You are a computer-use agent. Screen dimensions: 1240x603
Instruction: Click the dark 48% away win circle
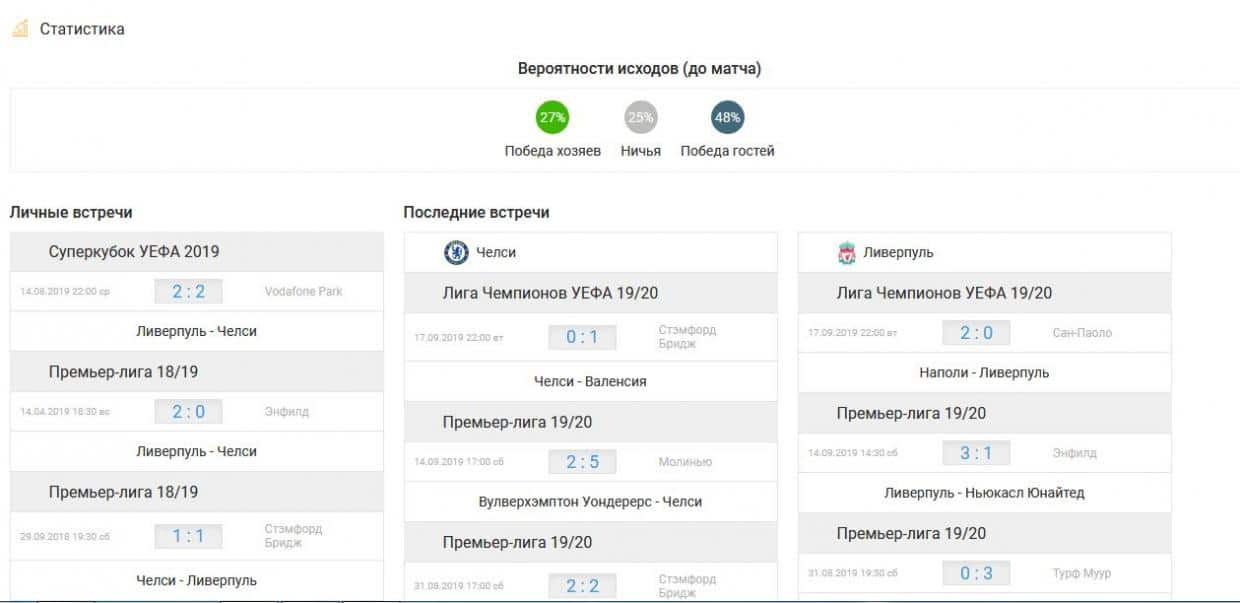[x=727, y=117]
